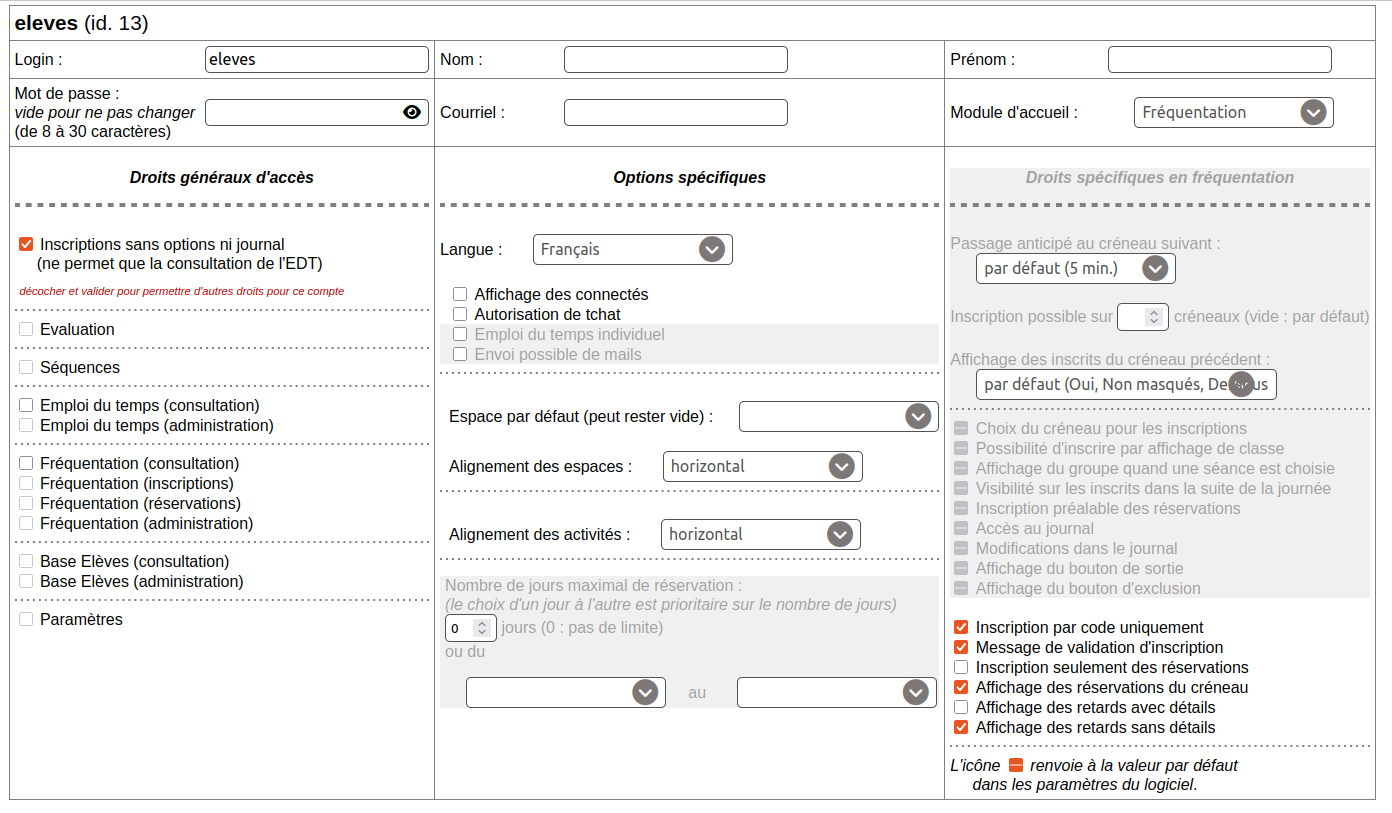The height and width of the screenshot is (813, 1392).
Task: Open the reservation start date dropdown after 'ou du'
Action: tap(566, 692)
